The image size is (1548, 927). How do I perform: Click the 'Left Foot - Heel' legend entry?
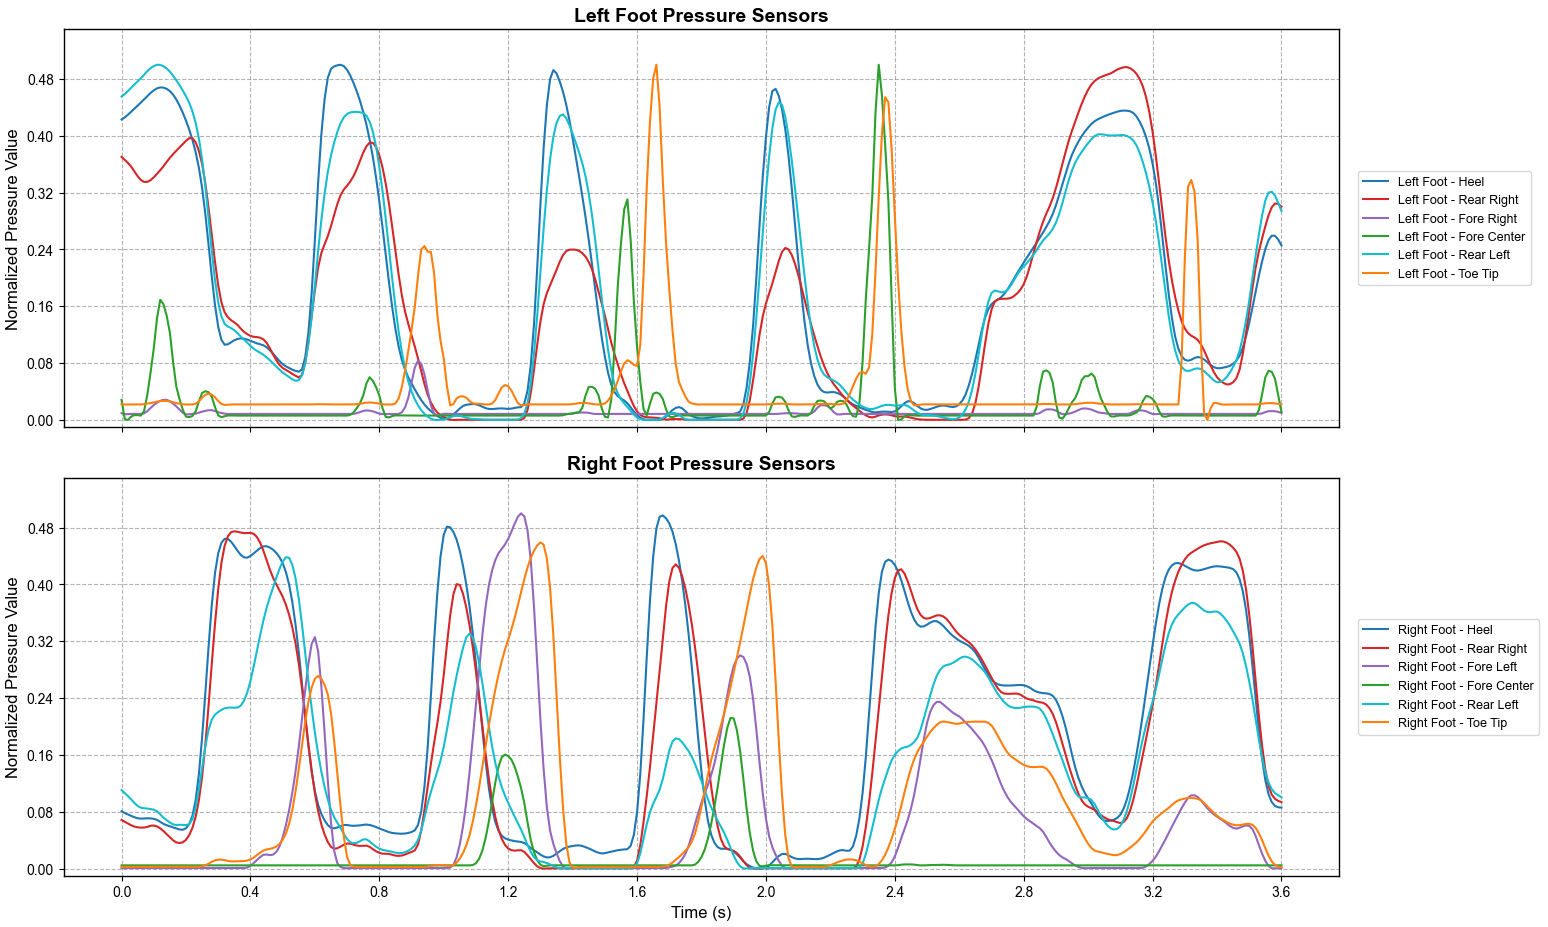(1440, 182)
